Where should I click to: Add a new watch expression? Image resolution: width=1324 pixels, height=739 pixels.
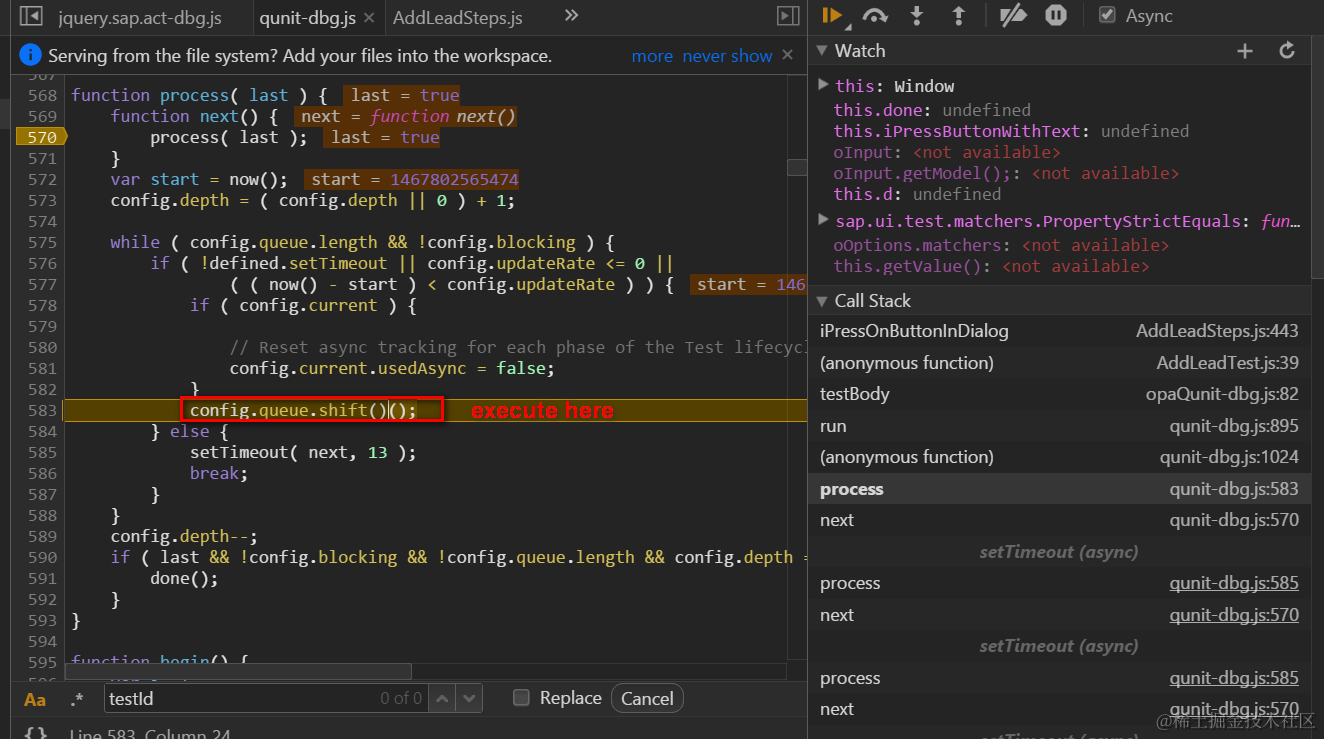click(1245, 51)
